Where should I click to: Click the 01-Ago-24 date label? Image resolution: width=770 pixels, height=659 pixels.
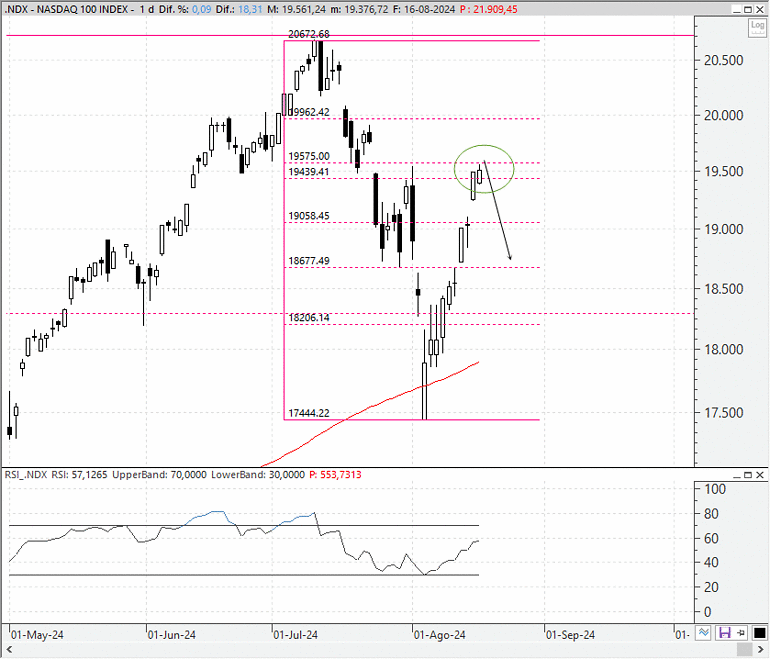(x=440, y=635)
